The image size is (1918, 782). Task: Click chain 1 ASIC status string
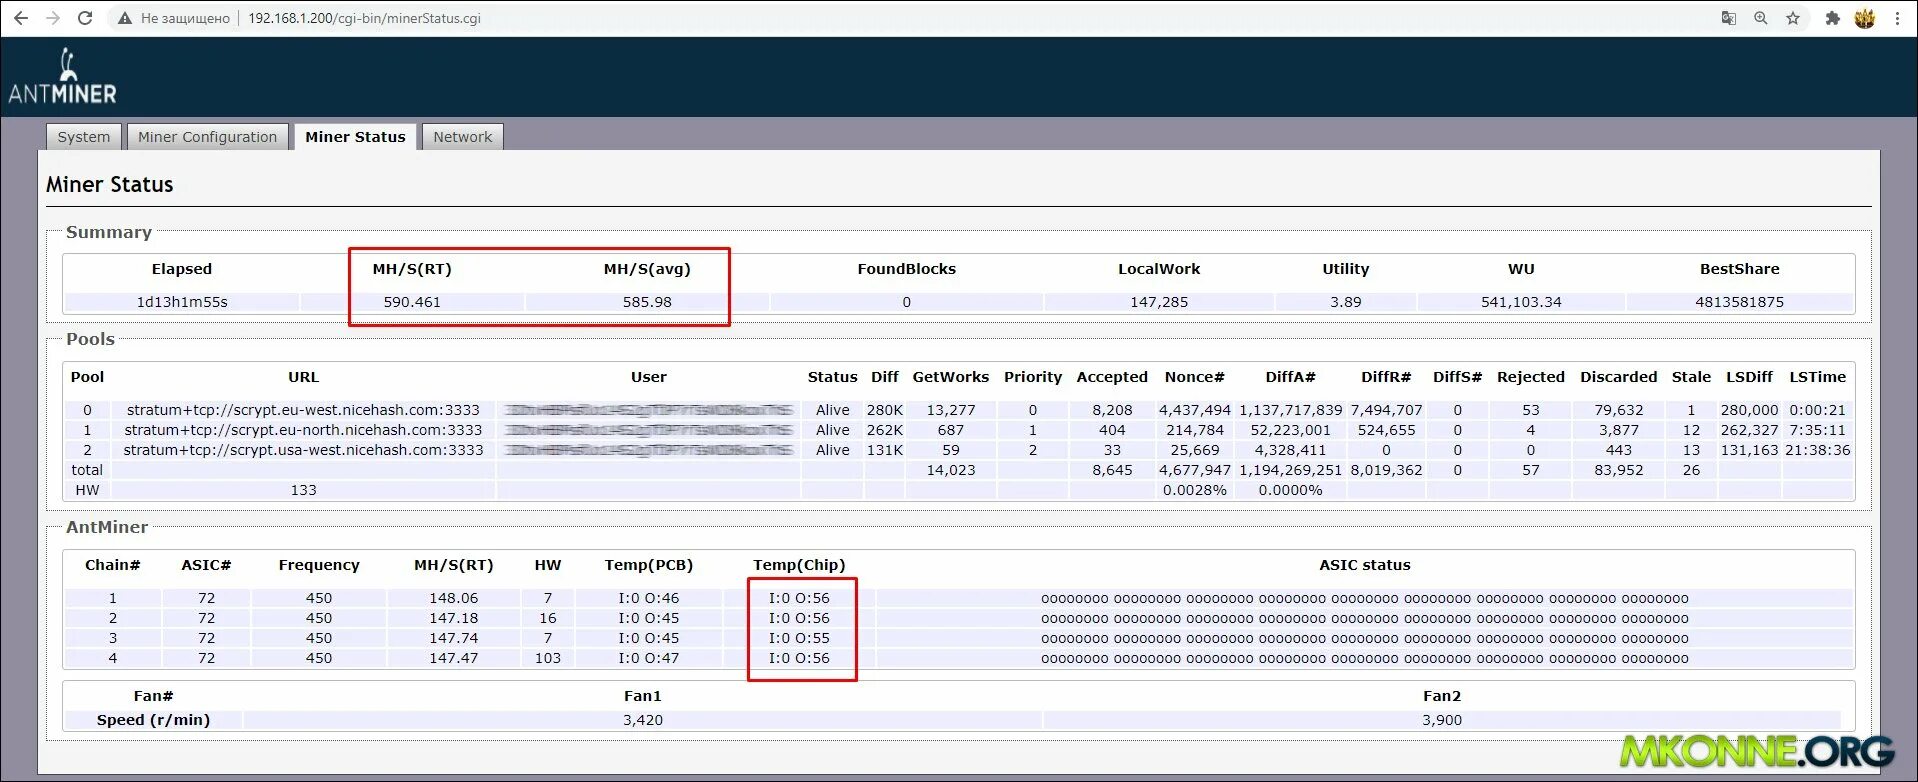pyautogui.click(x=1364, y=599)
